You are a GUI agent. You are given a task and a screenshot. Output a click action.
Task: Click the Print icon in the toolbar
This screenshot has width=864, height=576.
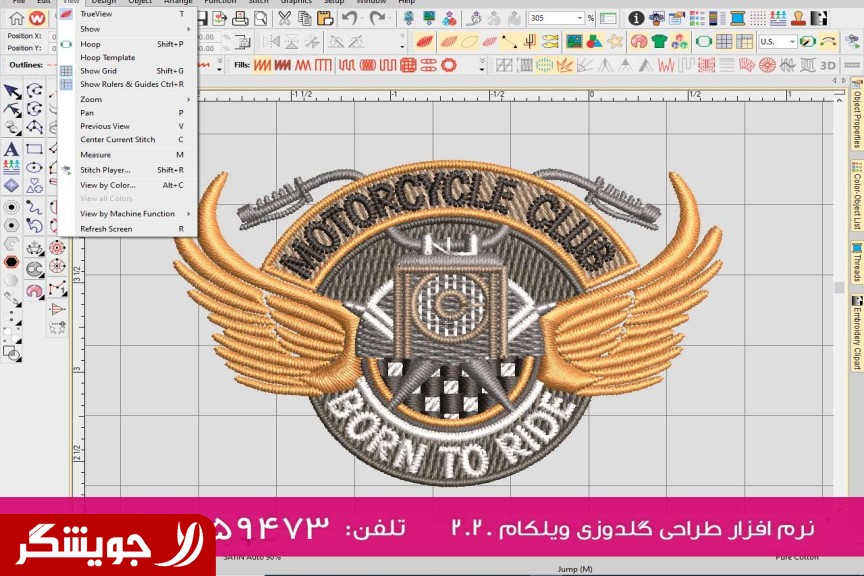[x=240, y=18]
